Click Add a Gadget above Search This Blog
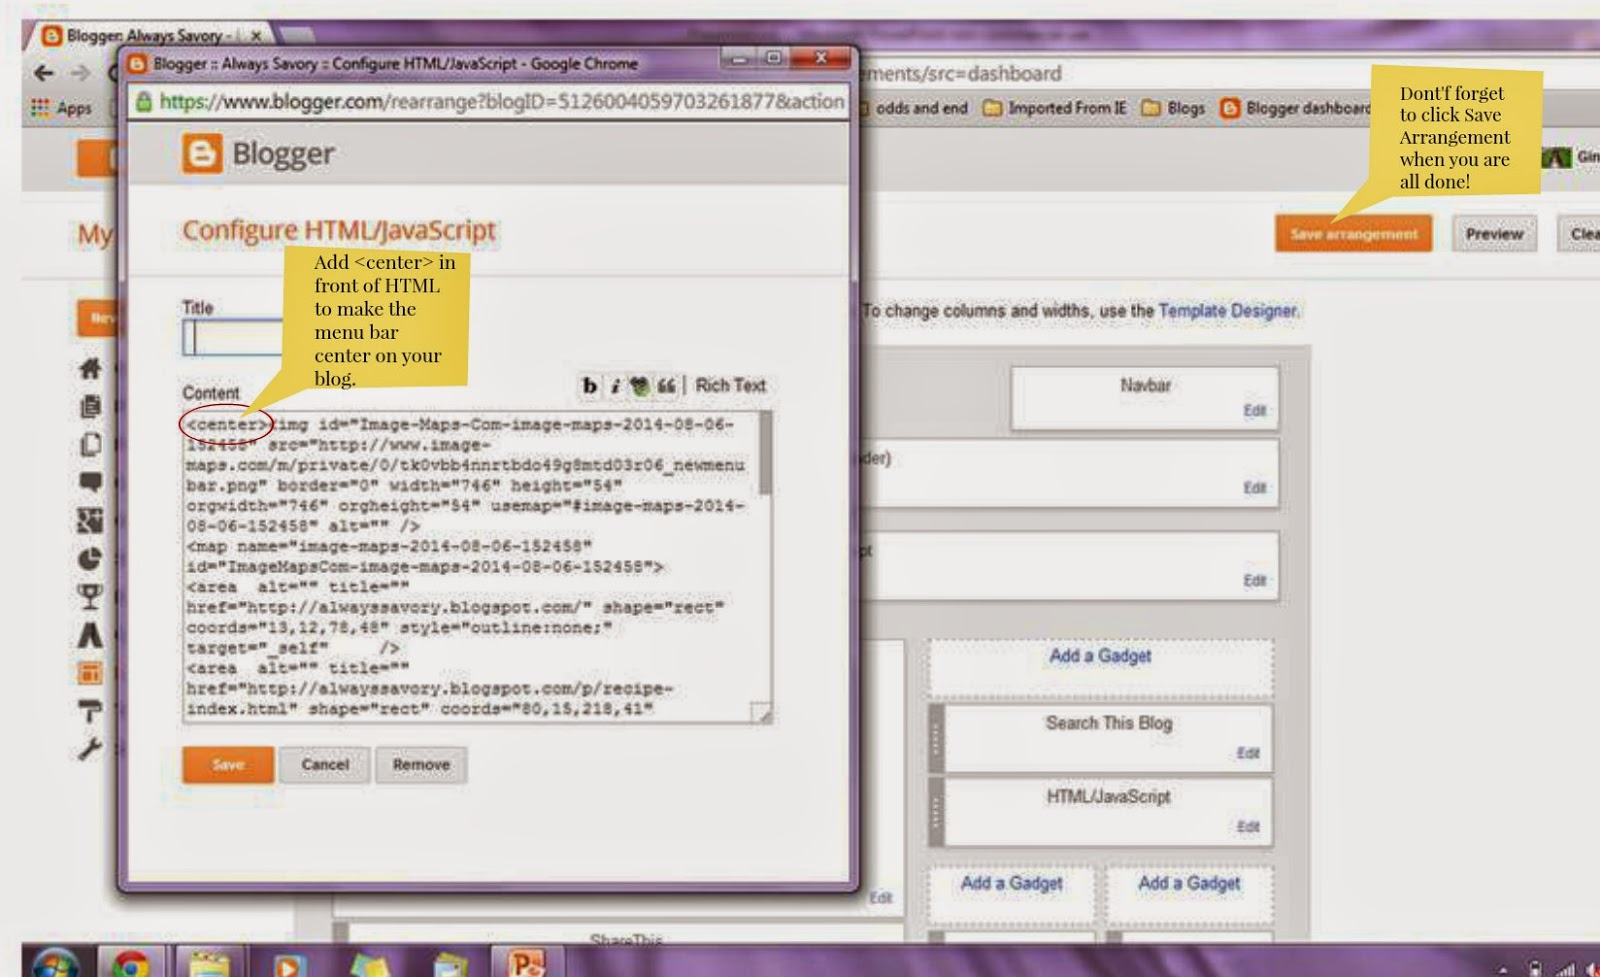1600x977 pixels. pyautogui.click(x=1100, y=656)
